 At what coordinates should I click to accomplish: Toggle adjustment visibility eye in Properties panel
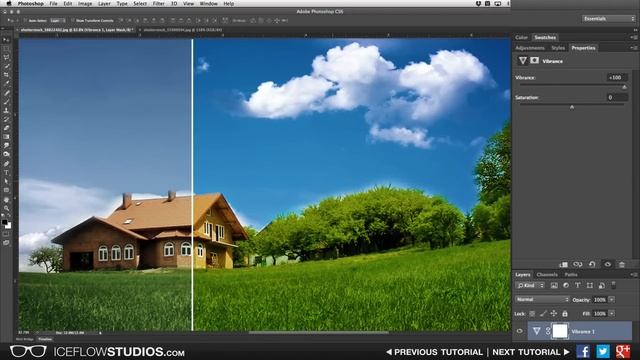pyautogui.click(x=607, y=264)
